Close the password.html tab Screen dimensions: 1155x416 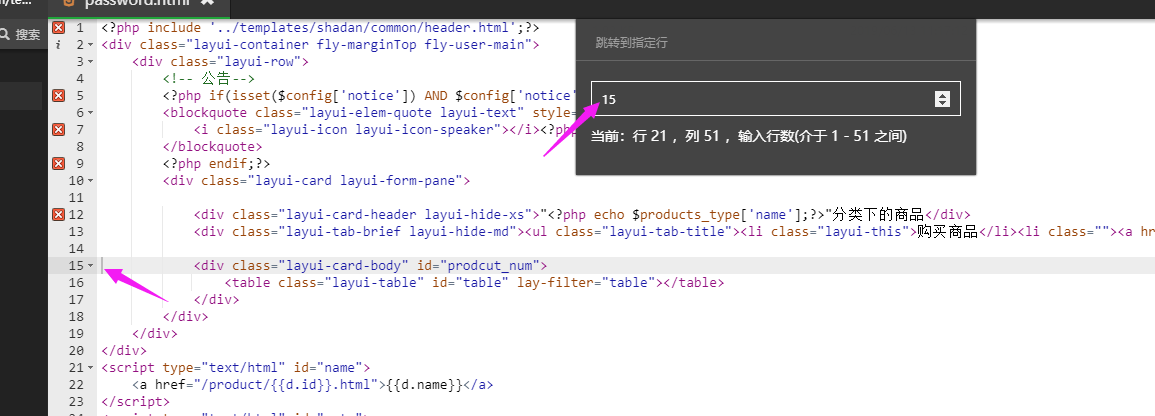click(x=208, y=2)
